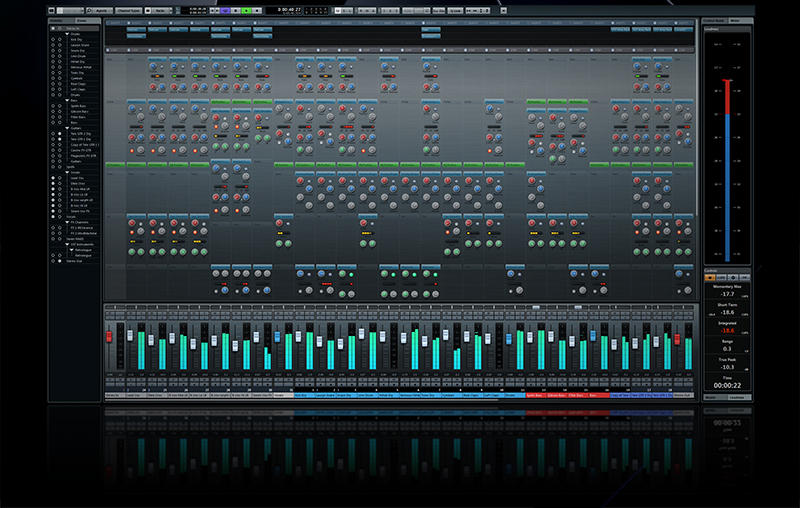Click the orange button in the loudness Controls
Image resolution: width=800 pixels, height=508 pixels.
pyautogui.click(x=710, y=277)
